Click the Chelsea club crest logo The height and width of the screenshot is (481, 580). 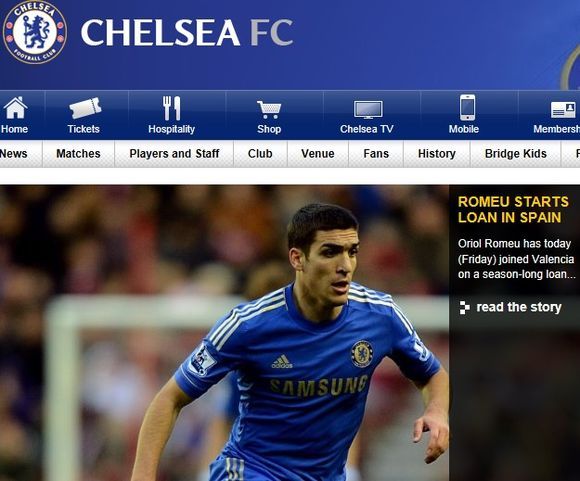[35, 32]
